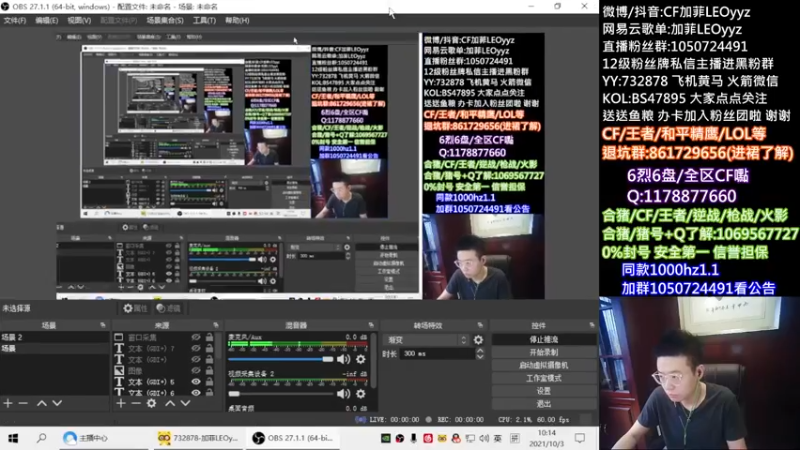Remove the selected source with the minus icon
The width and height of the screenshot is (800, 450).
[x=136, y=403]
